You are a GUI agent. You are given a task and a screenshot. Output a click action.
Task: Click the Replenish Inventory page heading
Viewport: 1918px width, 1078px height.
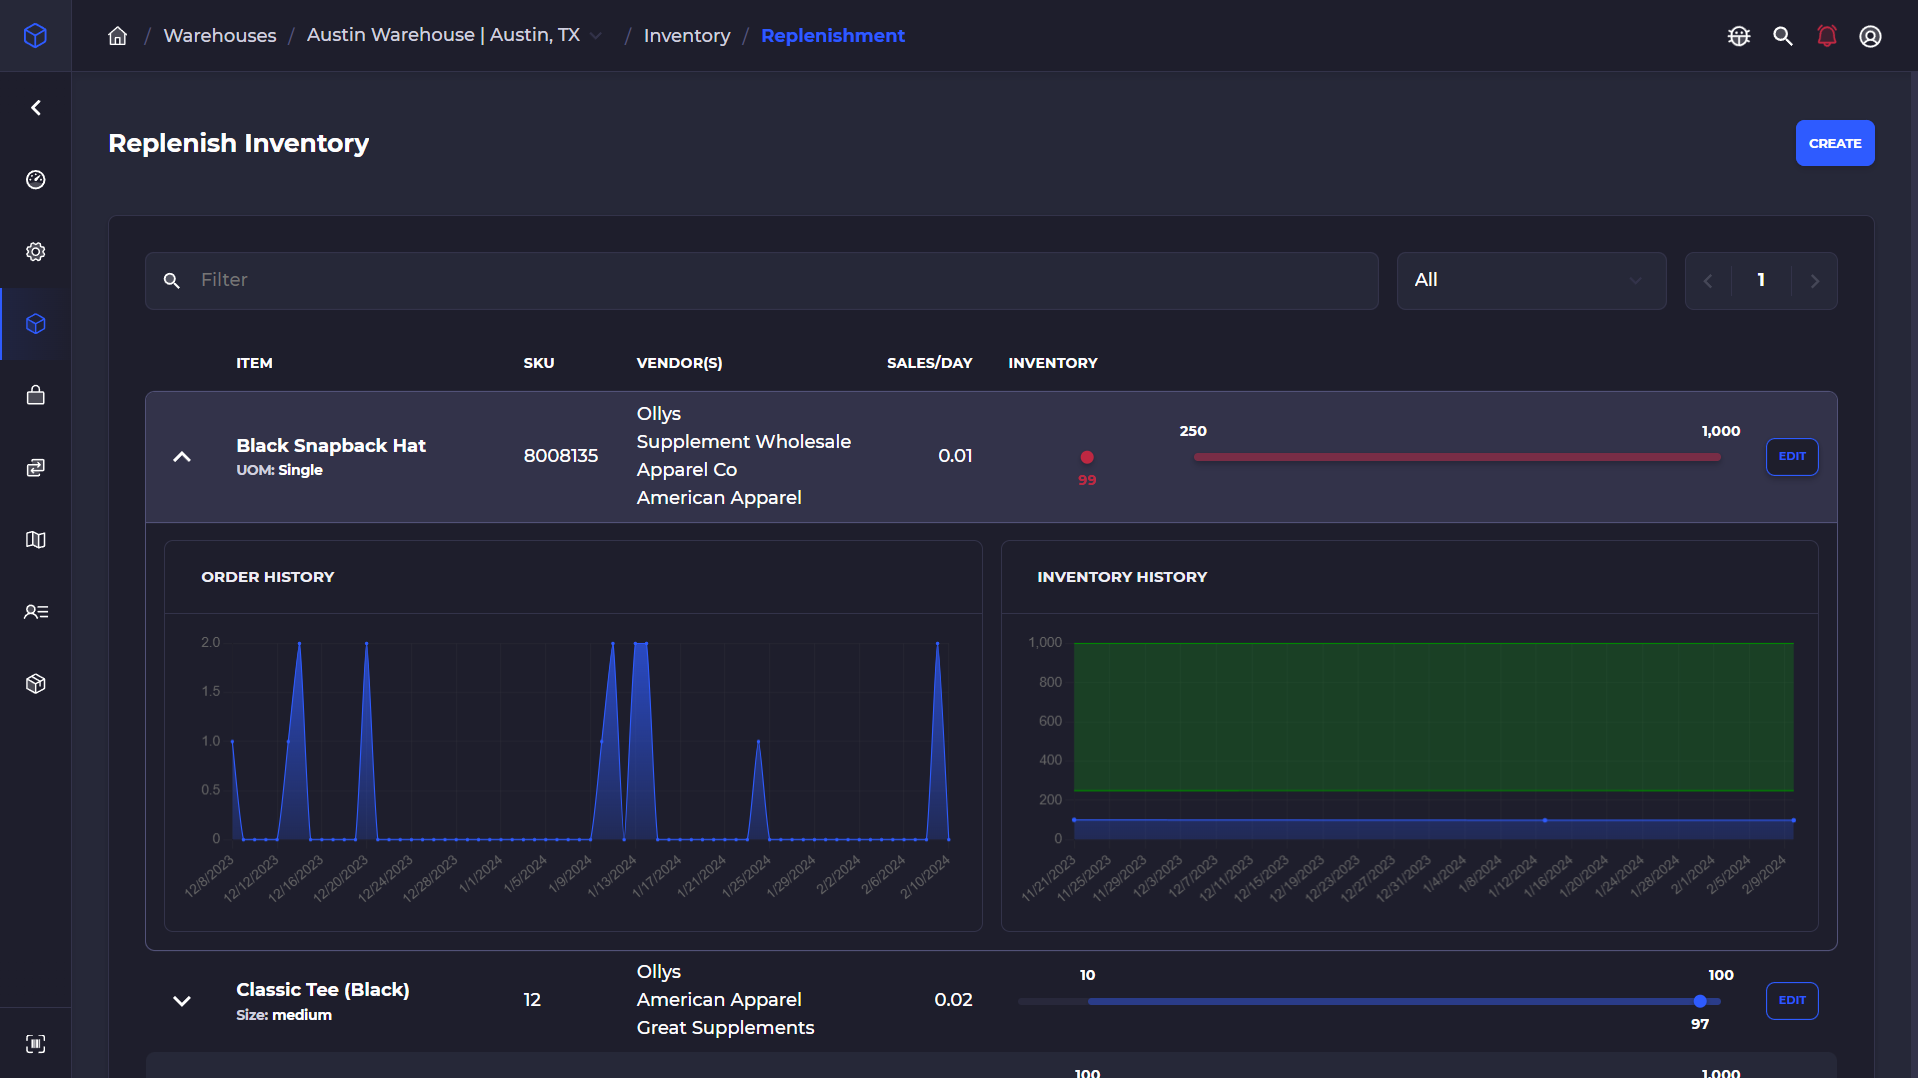239,143
